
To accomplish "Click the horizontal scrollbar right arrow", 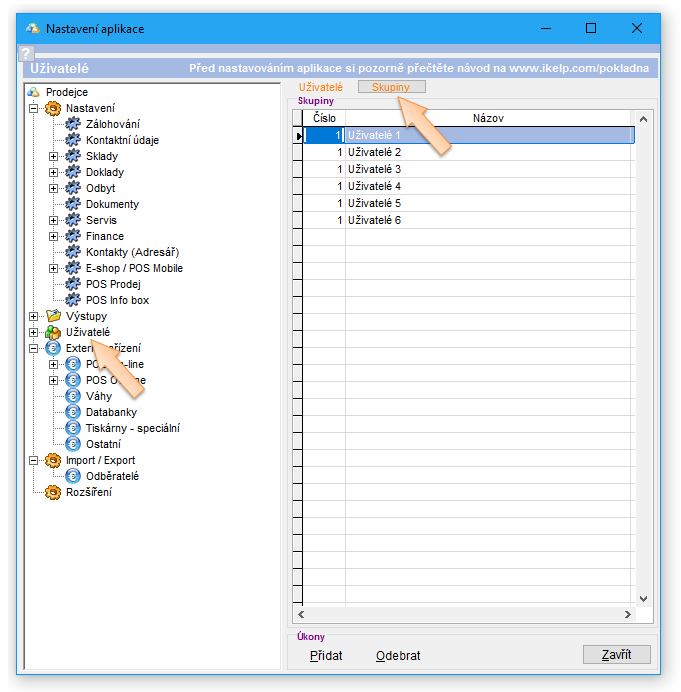I will click(x=628, y=615).
